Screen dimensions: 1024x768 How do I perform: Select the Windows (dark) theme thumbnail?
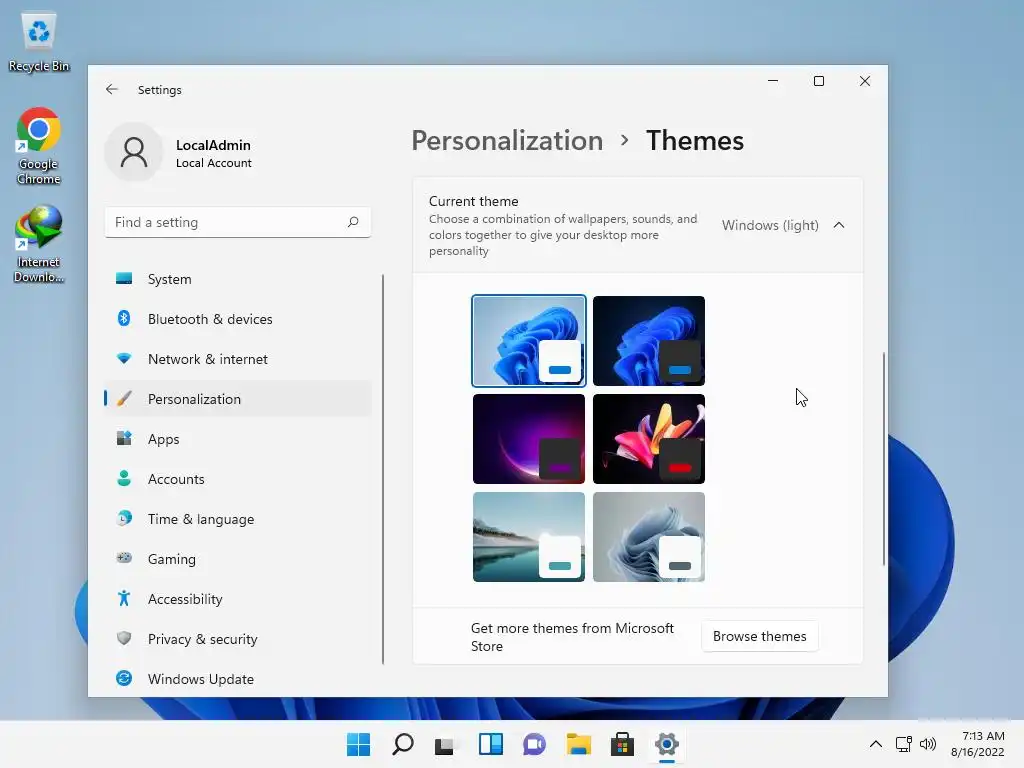coord(648,341)
